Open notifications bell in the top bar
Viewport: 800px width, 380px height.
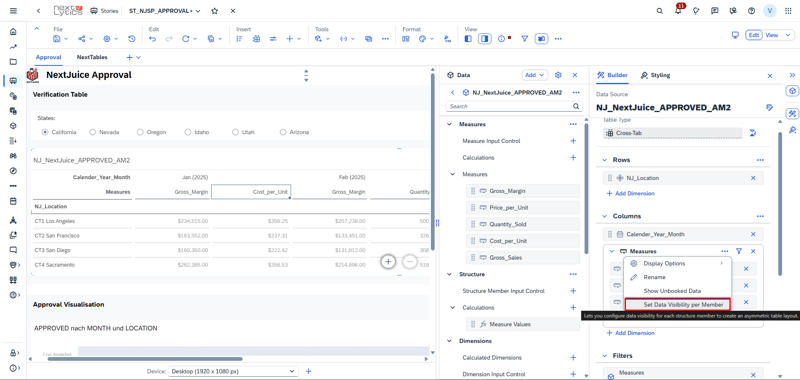point(678,11)
